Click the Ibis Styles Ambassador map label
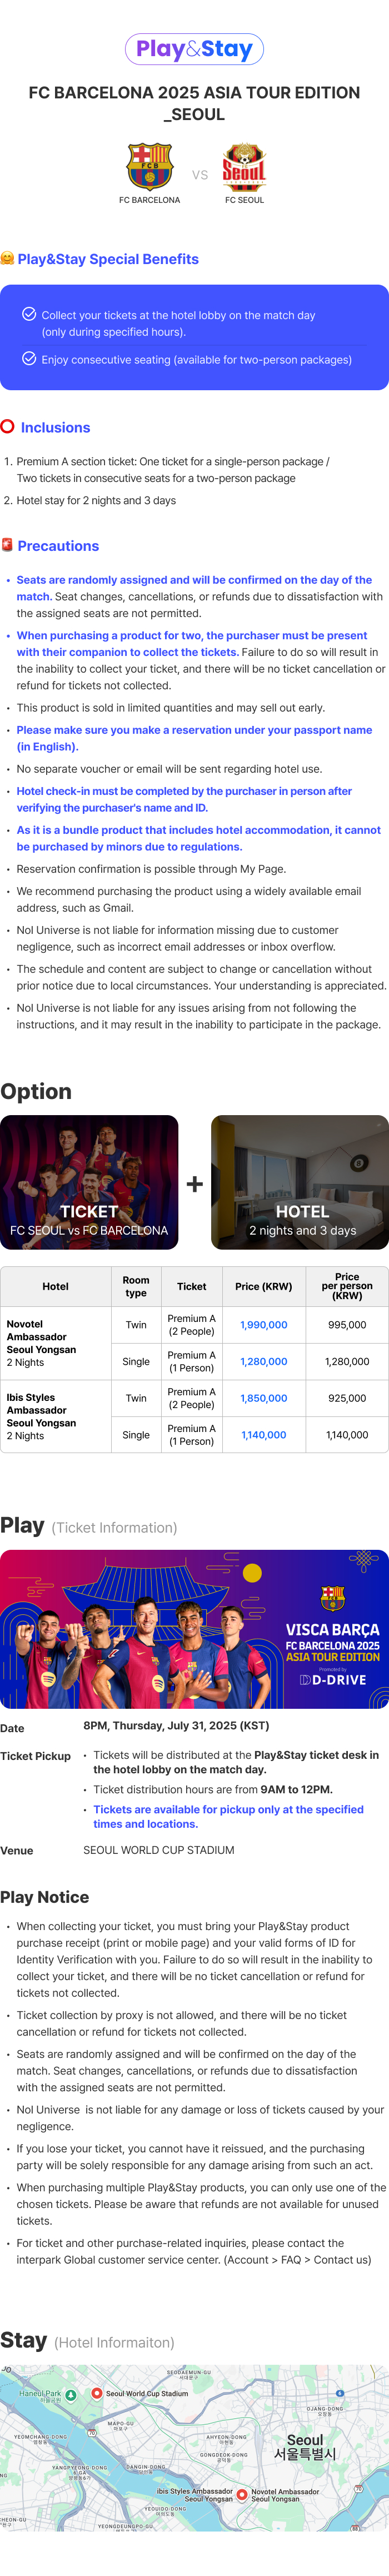This screenshot has height=2576, width=389. (195, 2495)
